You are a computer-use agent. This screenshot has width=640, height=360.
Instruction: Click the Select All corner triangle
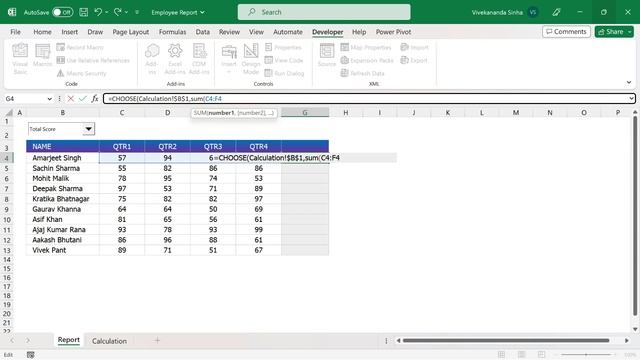[9, 113]
